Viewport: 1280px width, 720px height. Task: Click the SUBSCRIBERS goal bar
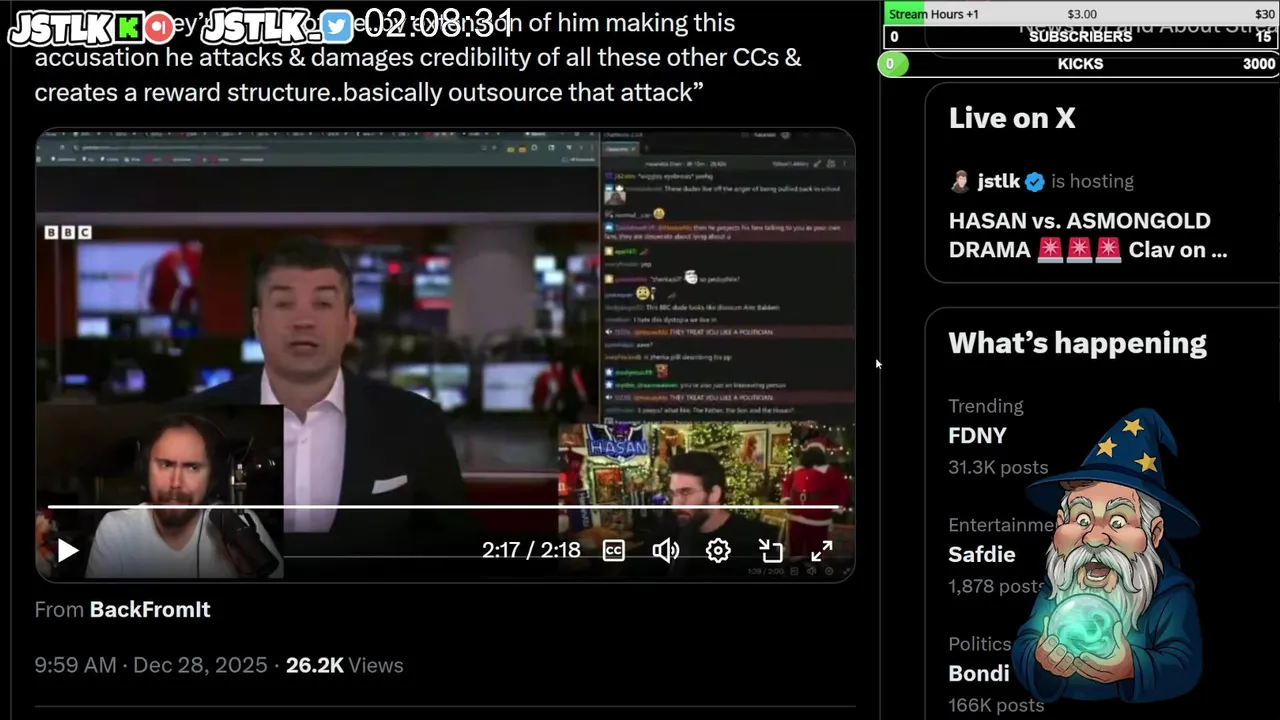[x=1081, y=37]
